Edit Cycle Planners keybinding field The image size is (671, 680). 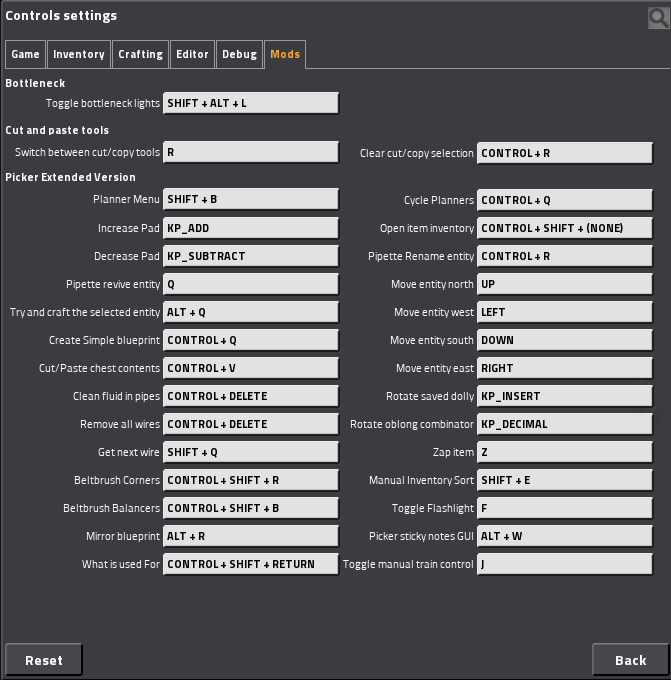point(565,200)
